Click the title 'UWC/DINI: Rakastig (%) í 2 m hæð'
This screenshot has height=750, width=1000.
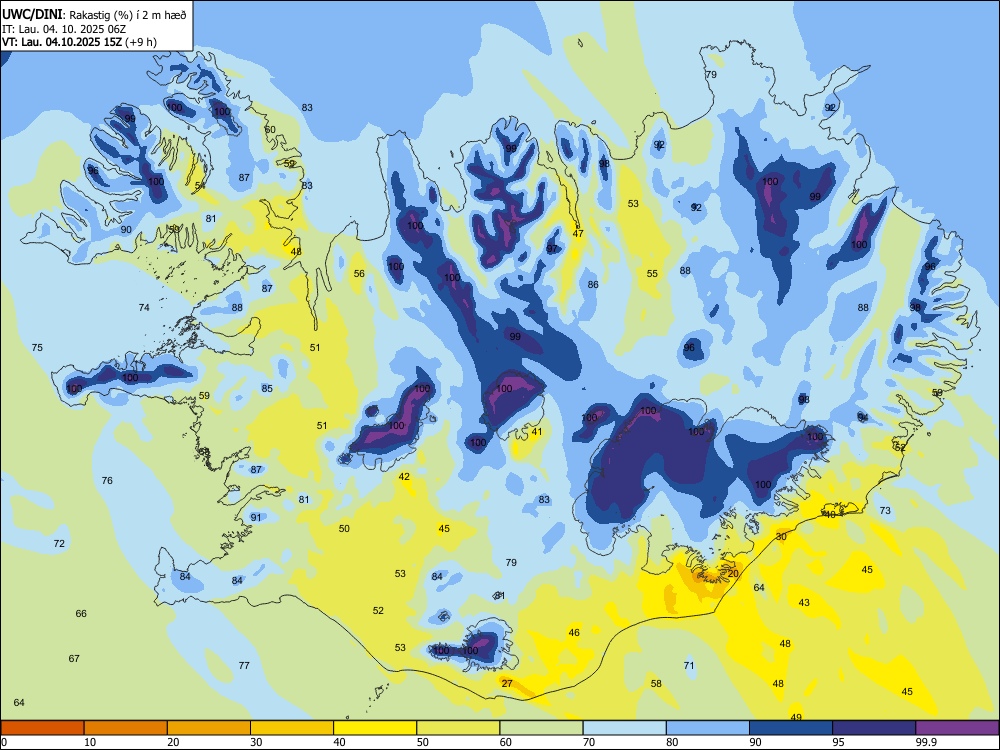click(94, 15)
